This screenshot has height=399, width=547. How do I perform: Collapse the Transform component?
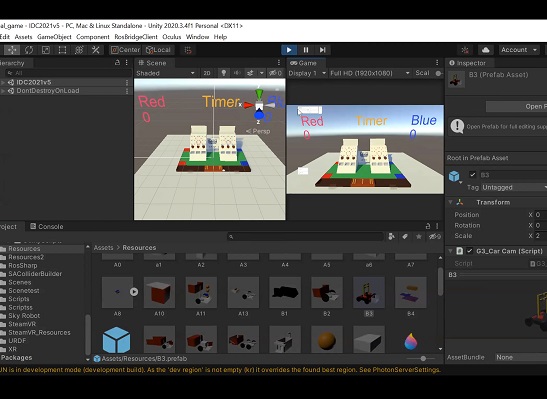pos(450,202)
